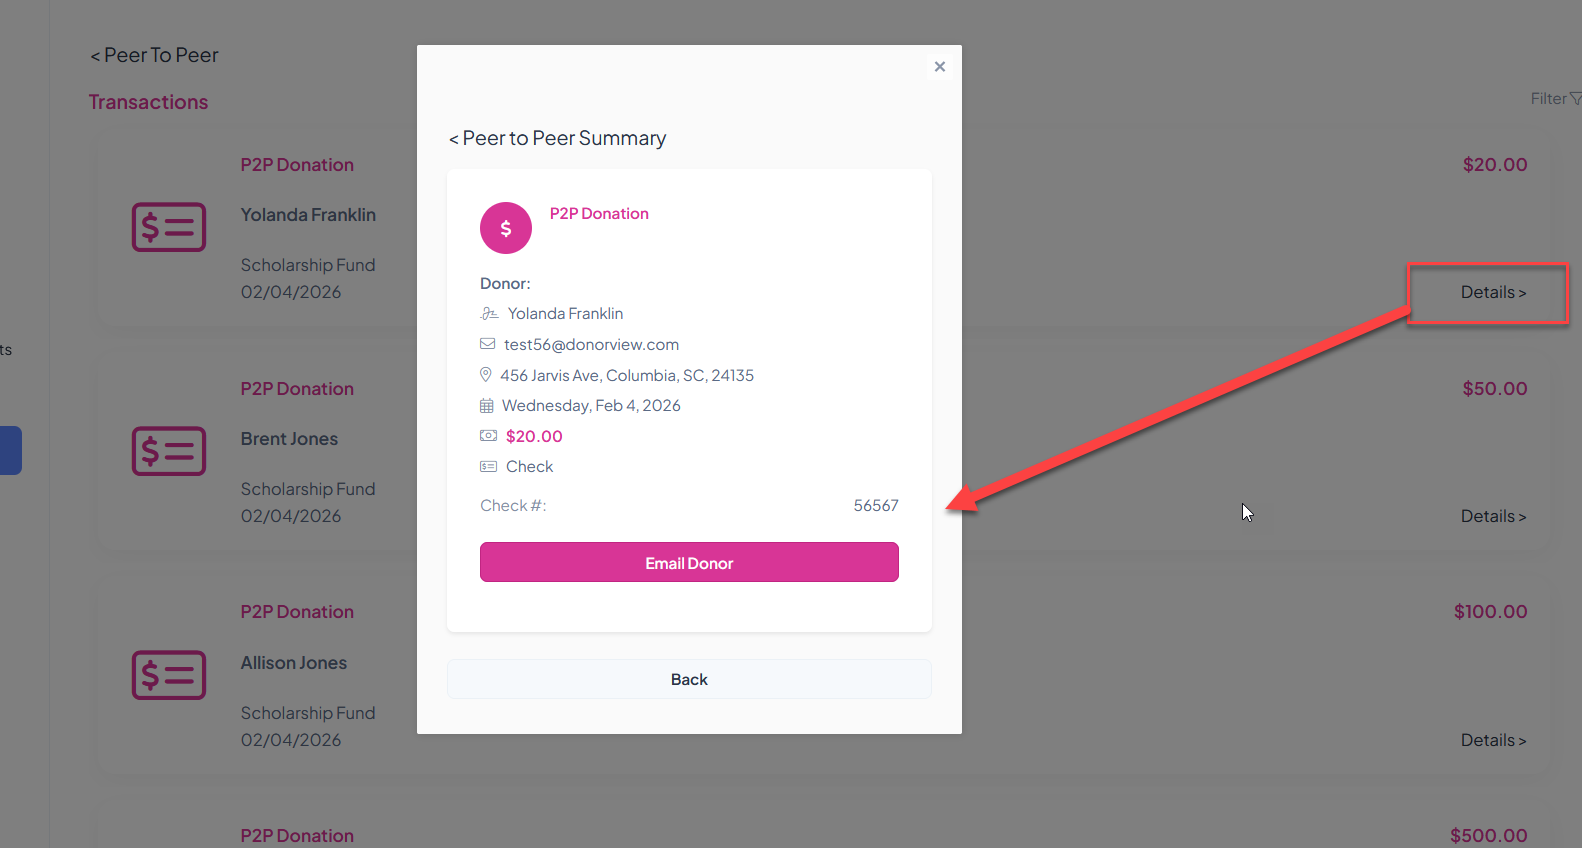The image size is (1582, 848).
Task: Go back via Peer to Peer Summary header
Action: (x=557, y=139)
